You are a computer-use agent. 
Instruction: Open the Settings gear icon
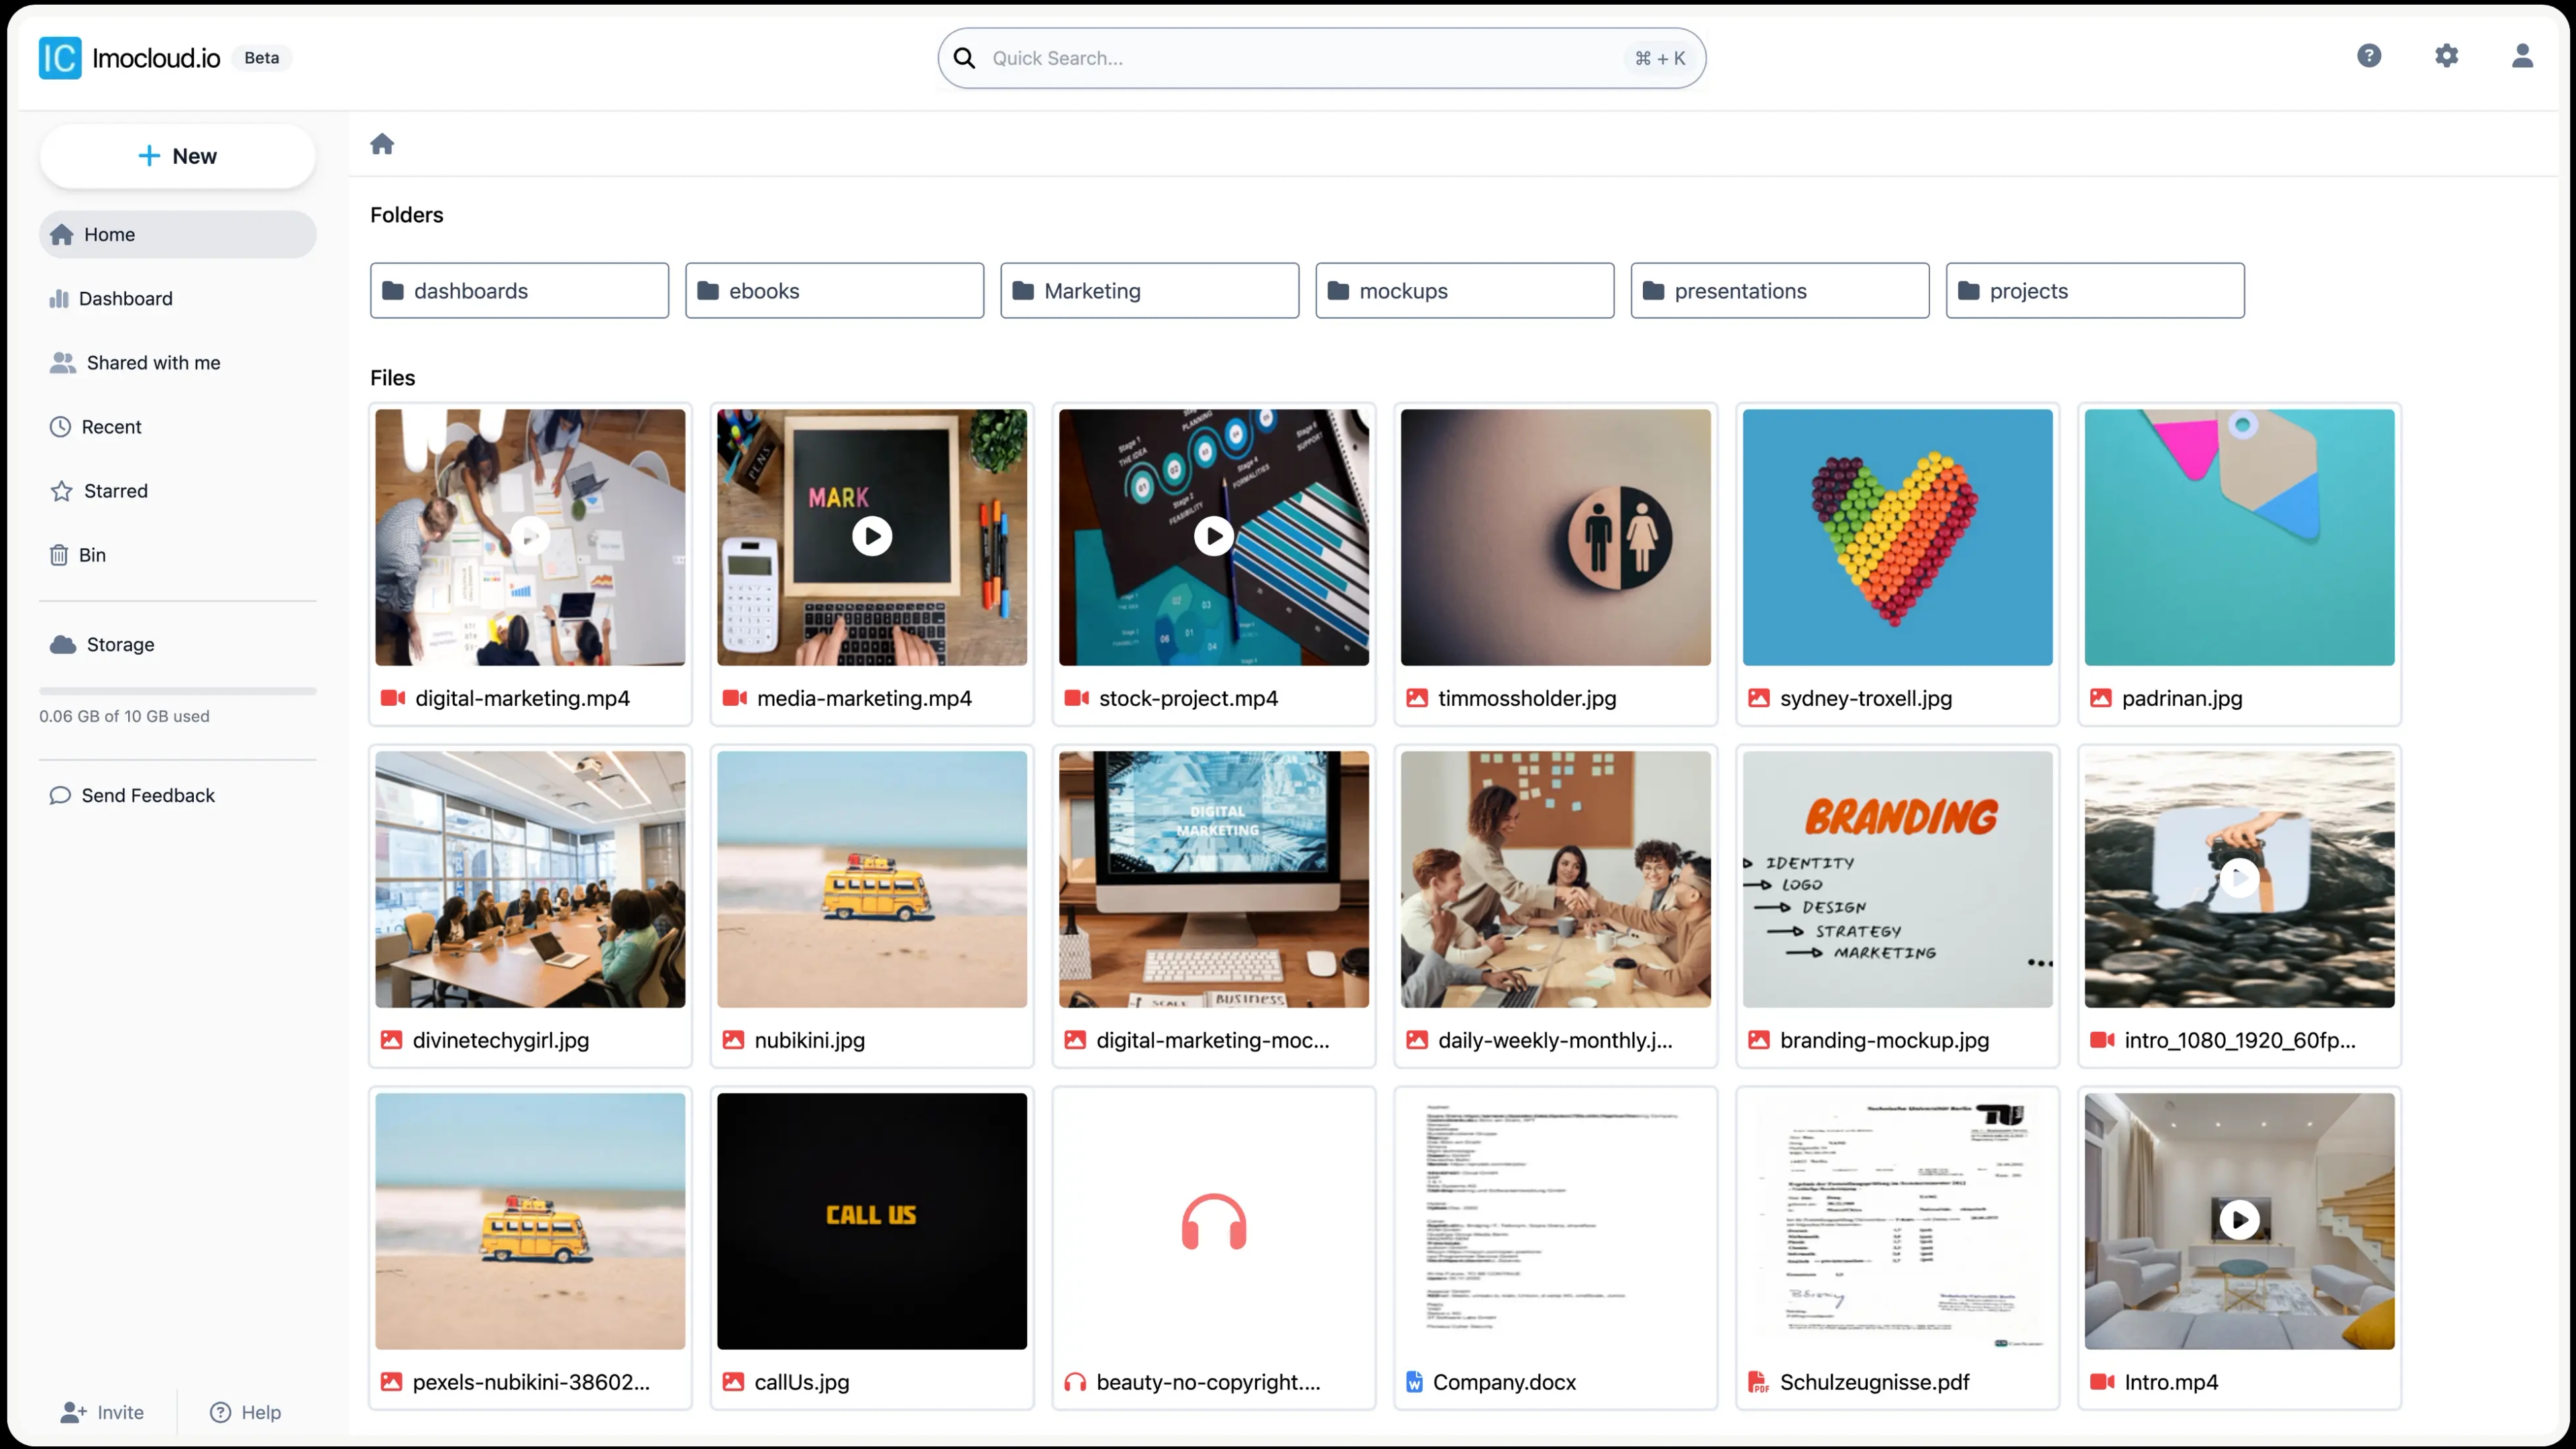point(2445,56)
